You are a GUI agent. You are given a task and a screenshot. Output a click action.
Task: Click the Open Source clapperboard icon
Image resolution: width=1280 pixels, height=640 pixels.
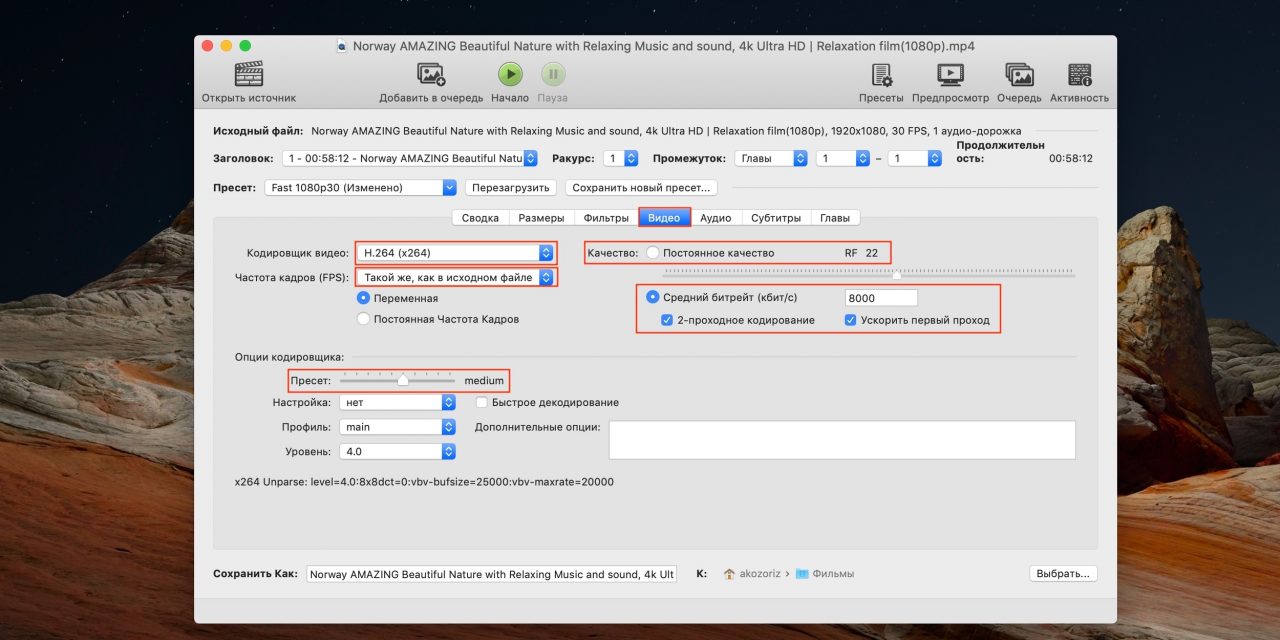click(x=248, y=75)
